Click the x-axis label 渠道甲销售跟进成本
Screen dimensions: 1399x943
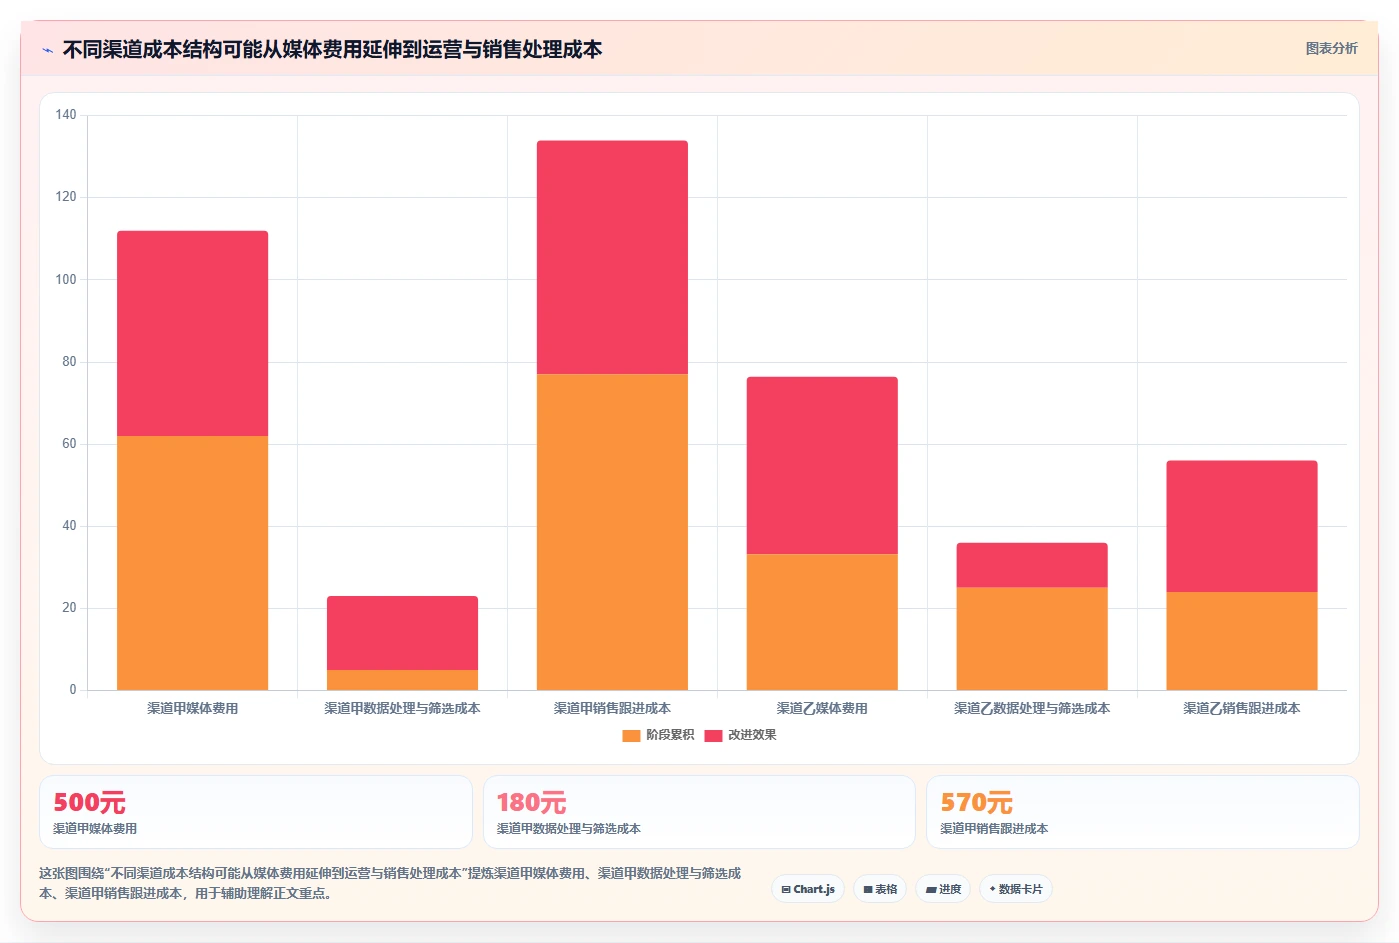click(612, 708)
